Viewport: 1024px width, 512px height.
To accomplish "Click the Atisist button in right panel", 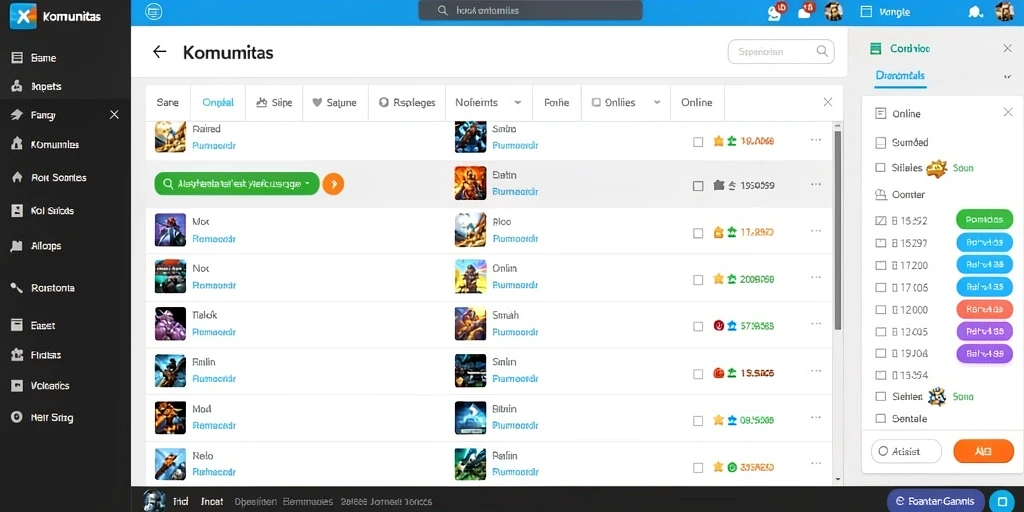I will click(x=906, y=451).
